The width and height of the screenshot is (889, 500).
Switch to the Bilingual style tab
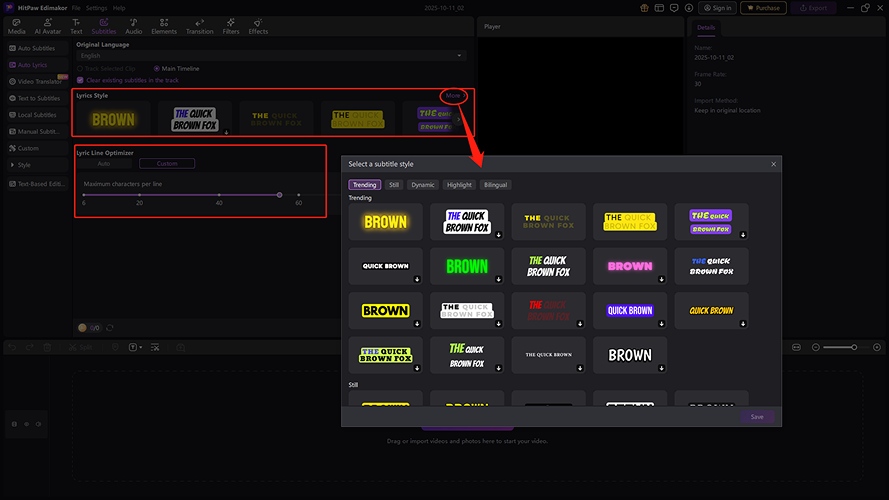(495, 185)
